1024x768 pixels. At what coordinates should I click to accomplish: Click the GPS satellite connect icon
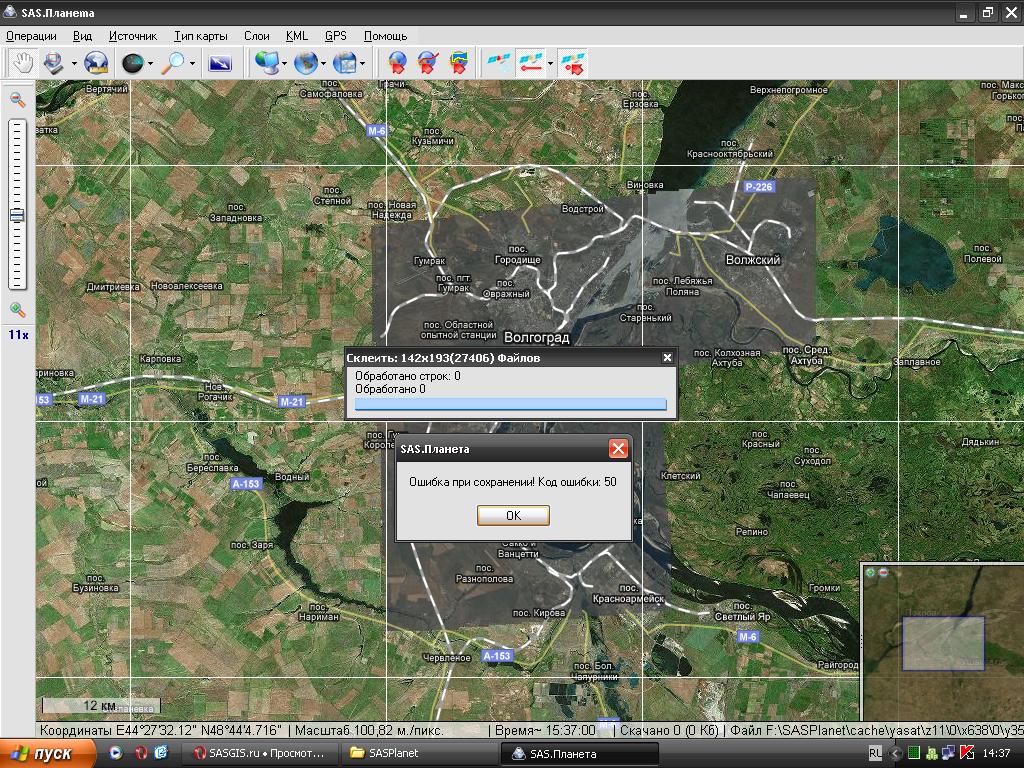coord(496,63)
